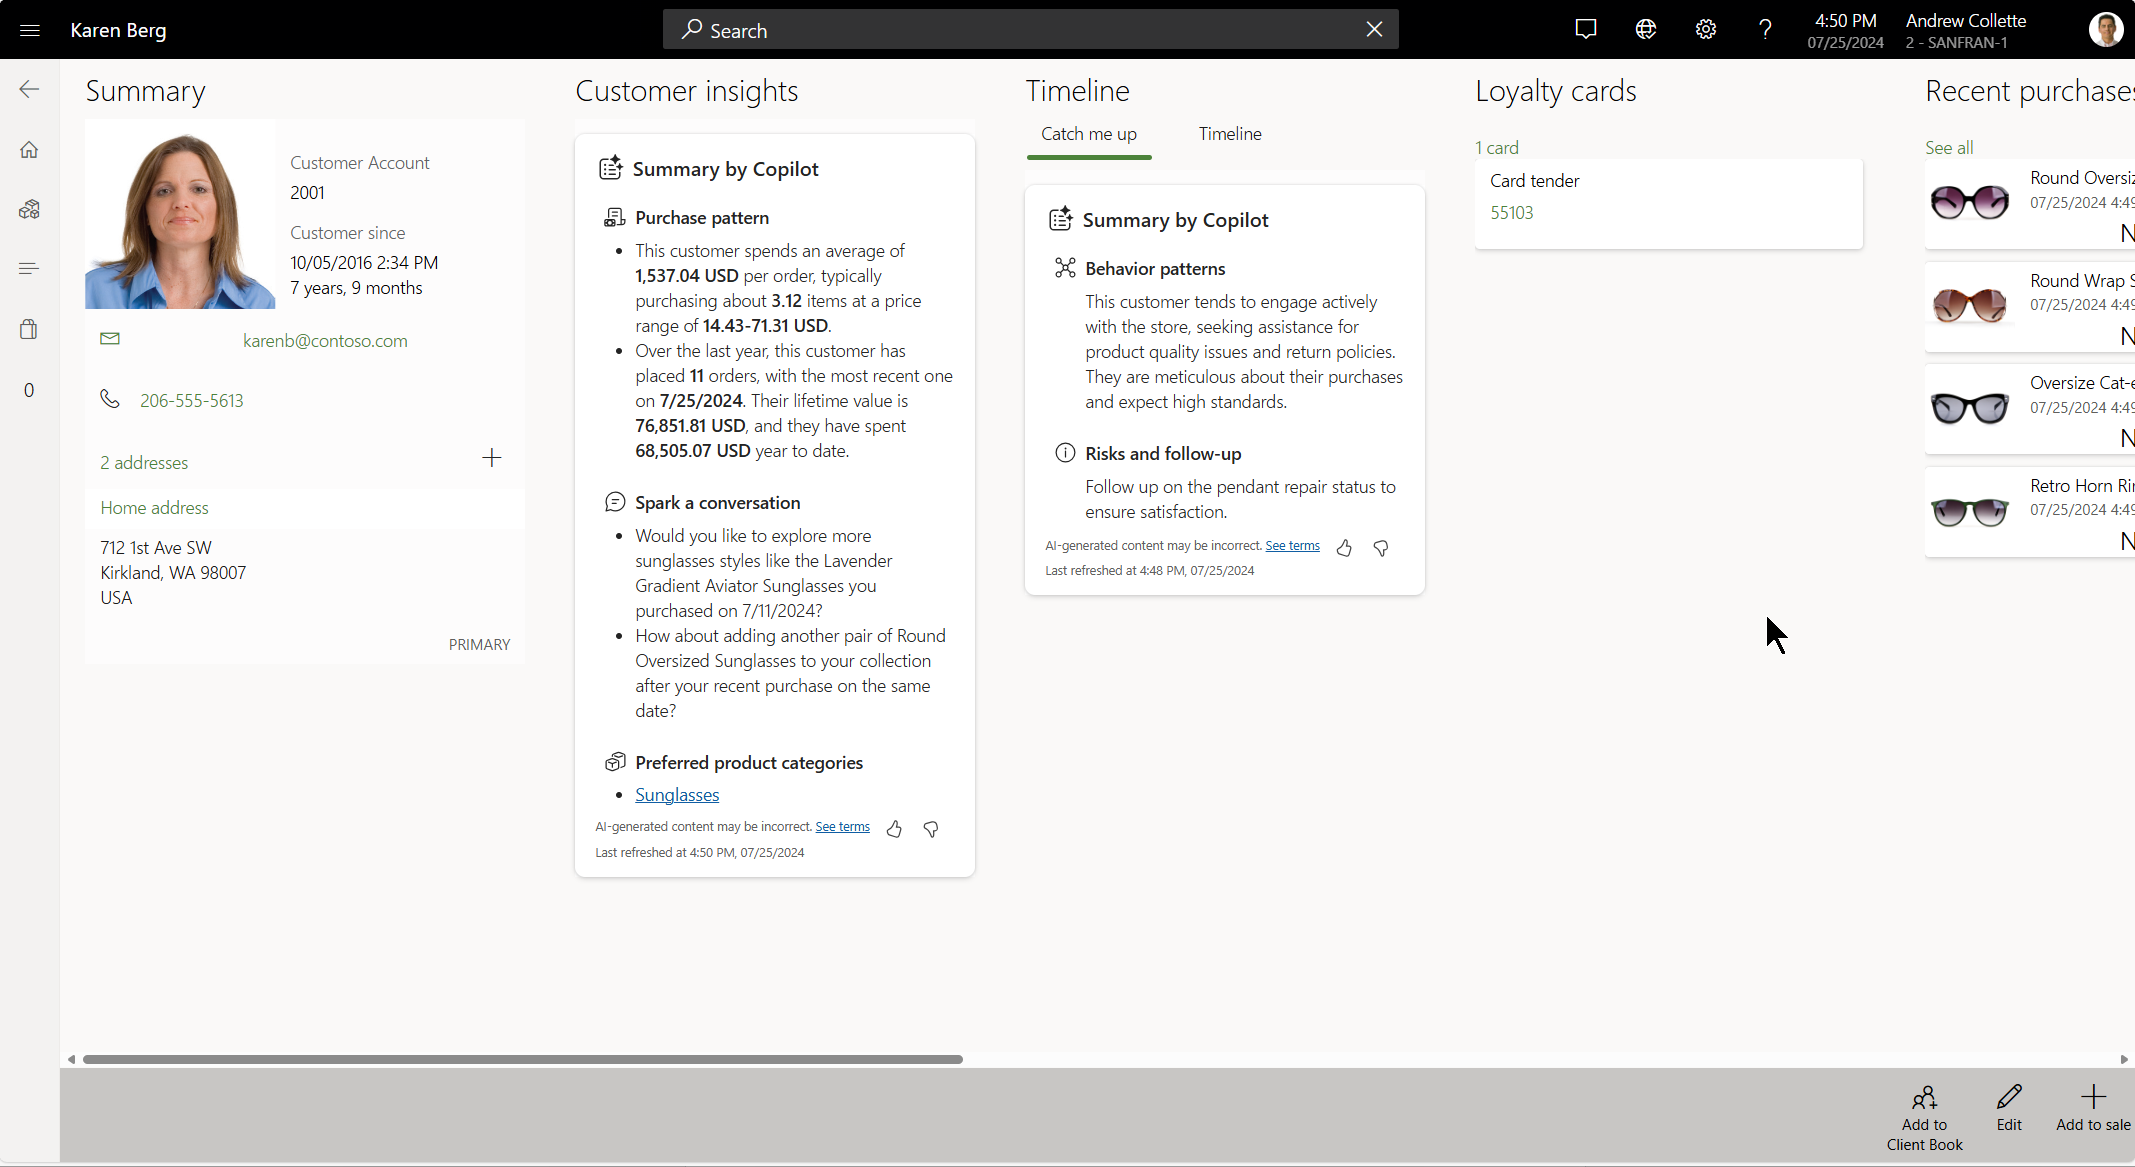Toggle the navigation menu hamburger icon
The width and height of the screenshot is (2135, 1167).
[29, 29]
